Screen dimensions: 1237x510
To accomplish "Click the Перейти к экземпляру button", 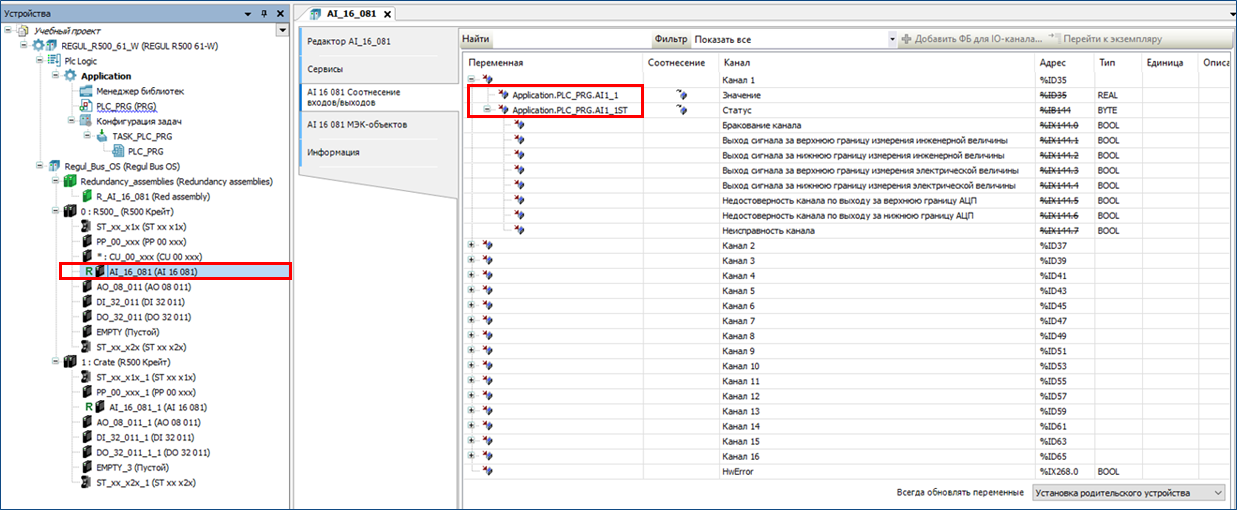I will (x=1105, y=39).
